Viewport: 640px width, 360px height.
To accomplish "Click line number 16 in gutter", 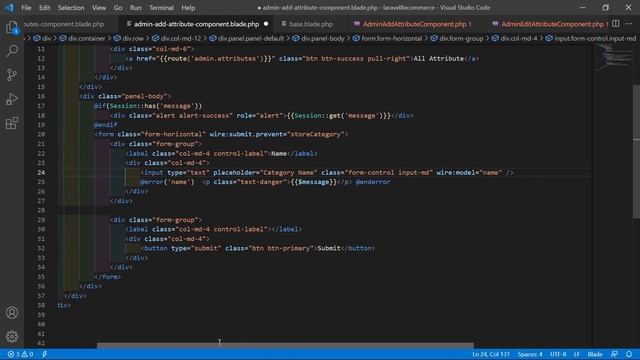I will point(41,96).
